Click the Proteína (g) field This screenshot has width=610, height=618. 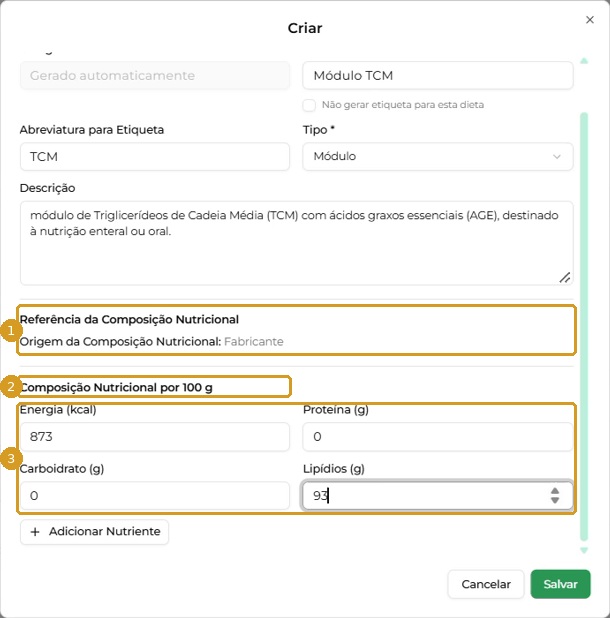pyautogui.click(x=437, y=437)
